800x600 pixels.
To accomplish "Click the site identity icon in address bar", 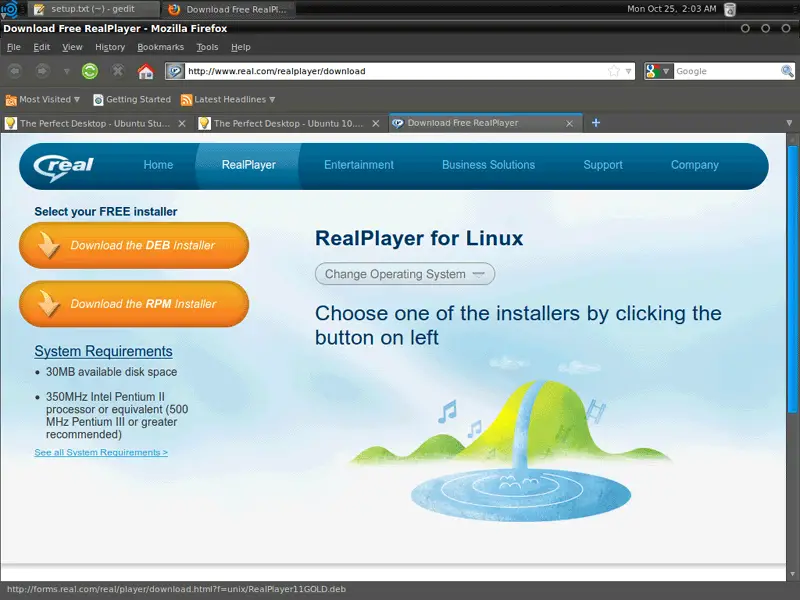I will 174,71.
